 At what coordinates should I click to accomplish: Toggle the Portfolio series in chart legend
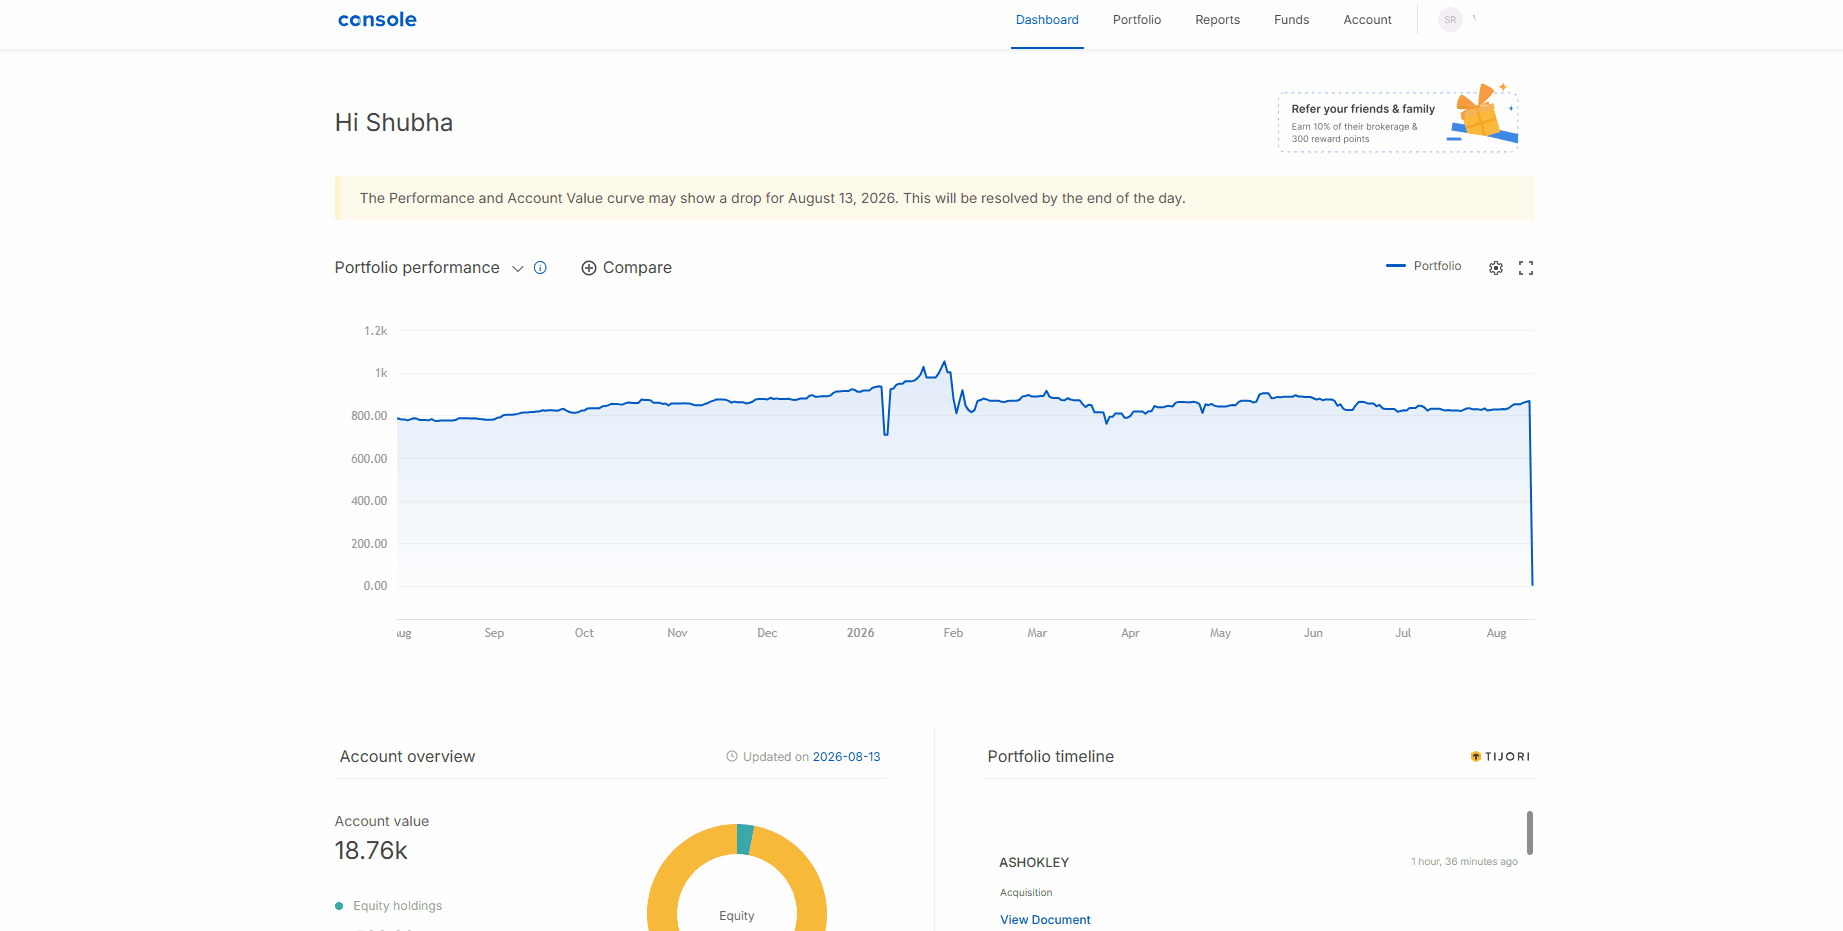(1424, 266)
